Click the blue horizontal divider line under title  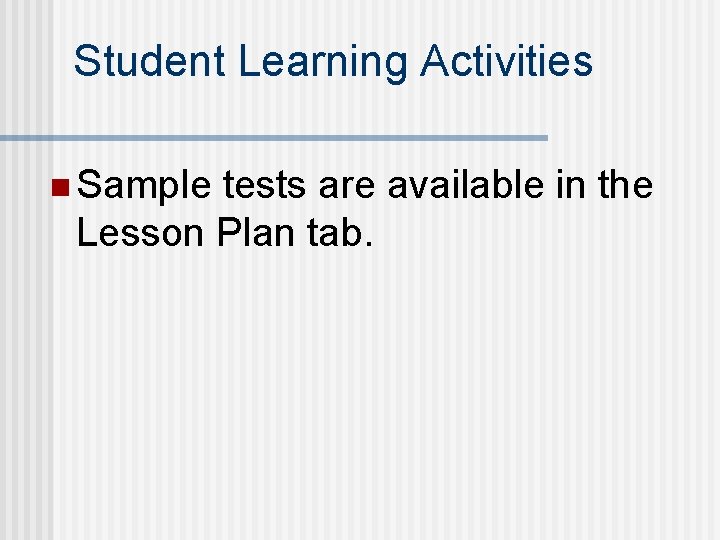(x=270, y=137)
